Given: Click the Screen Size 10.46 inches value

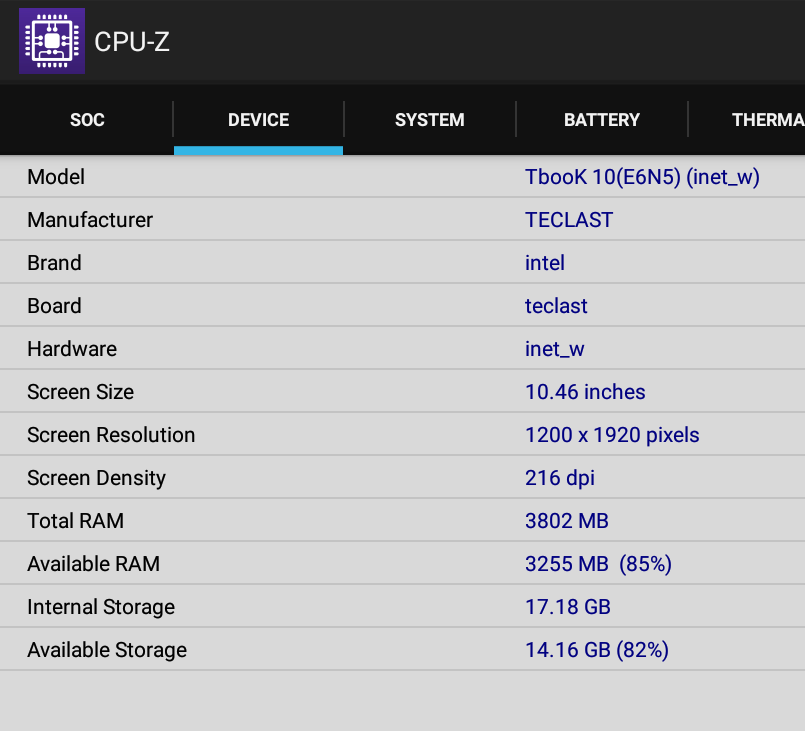Looking at the screenshot, I should (x=585, y=392).
